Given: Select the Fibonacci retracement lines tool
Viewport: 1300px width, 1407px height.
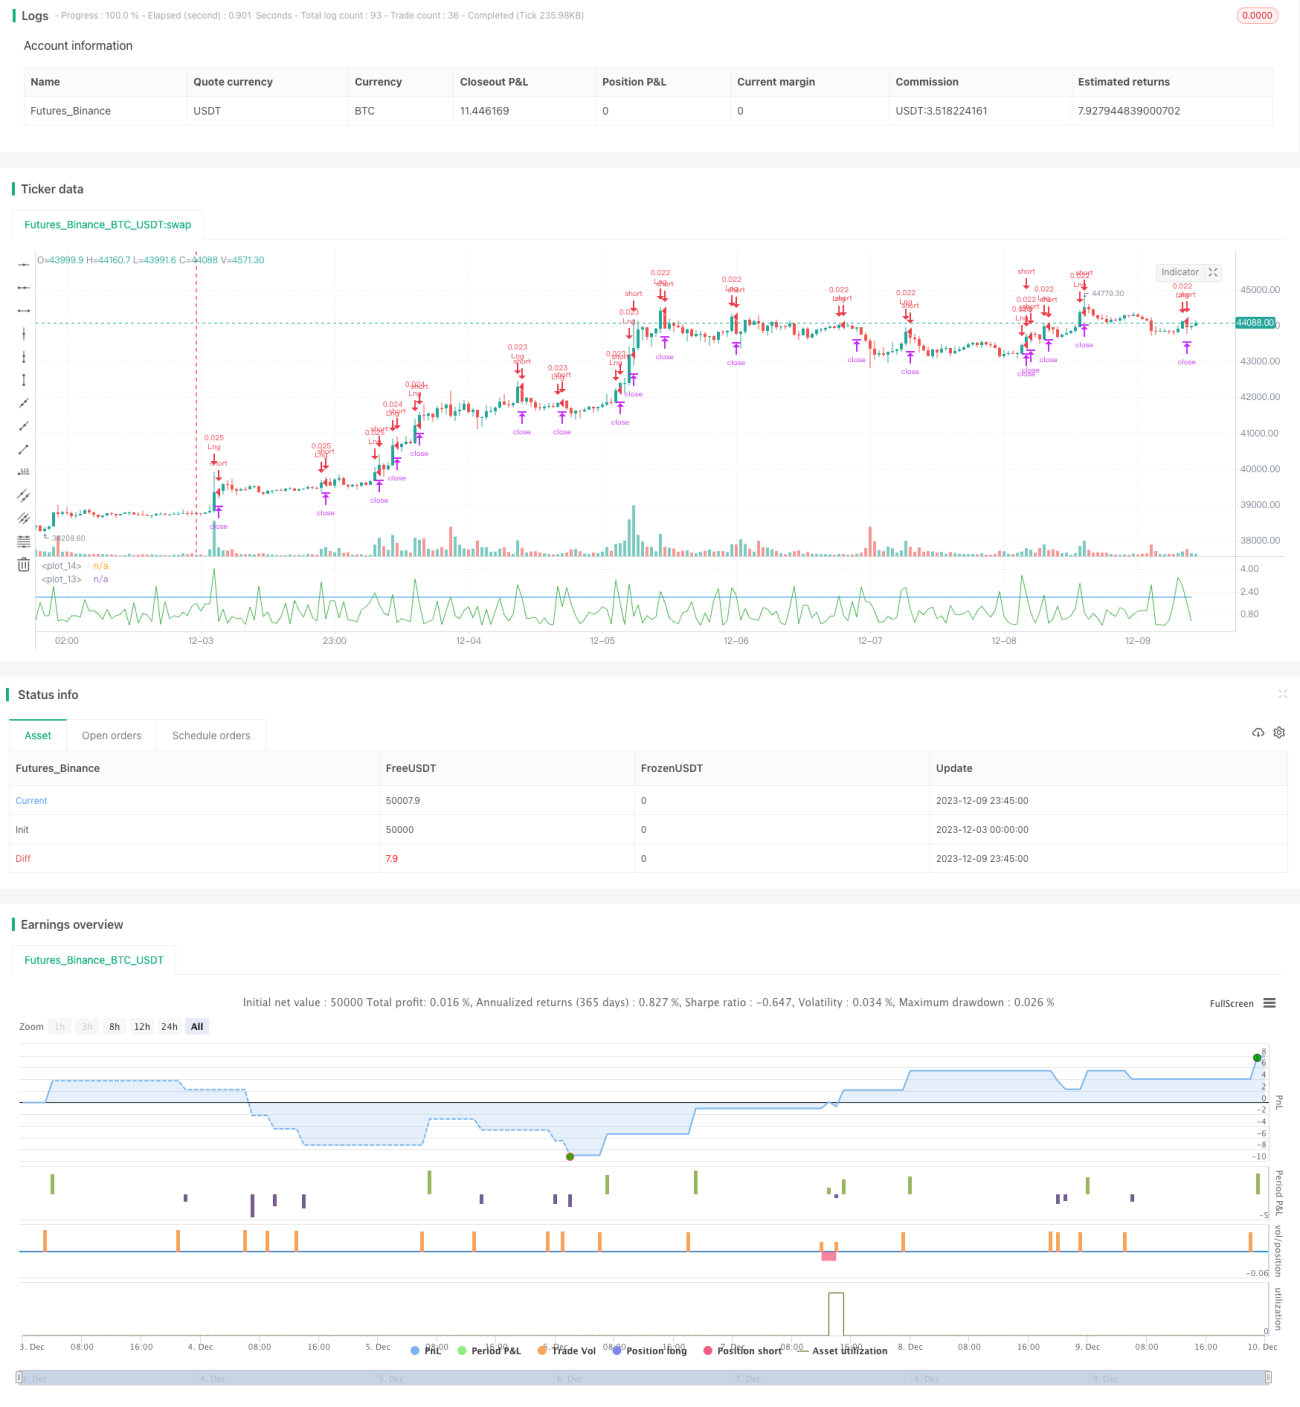Looking at the screenshot, I should [24, 541].
